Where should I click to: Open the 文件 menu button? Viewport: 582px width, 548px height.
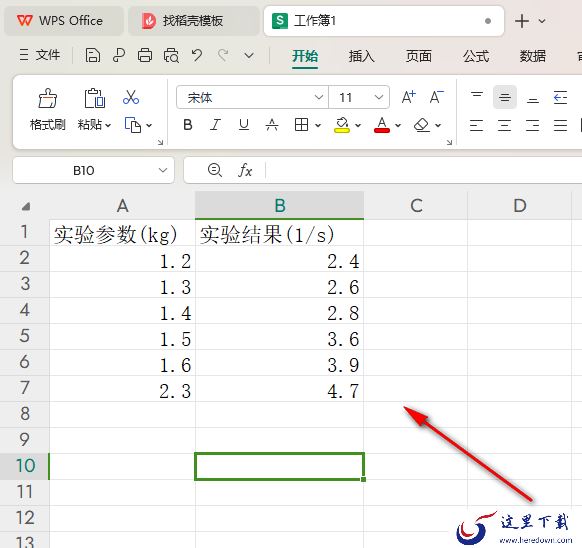point(40,55)
